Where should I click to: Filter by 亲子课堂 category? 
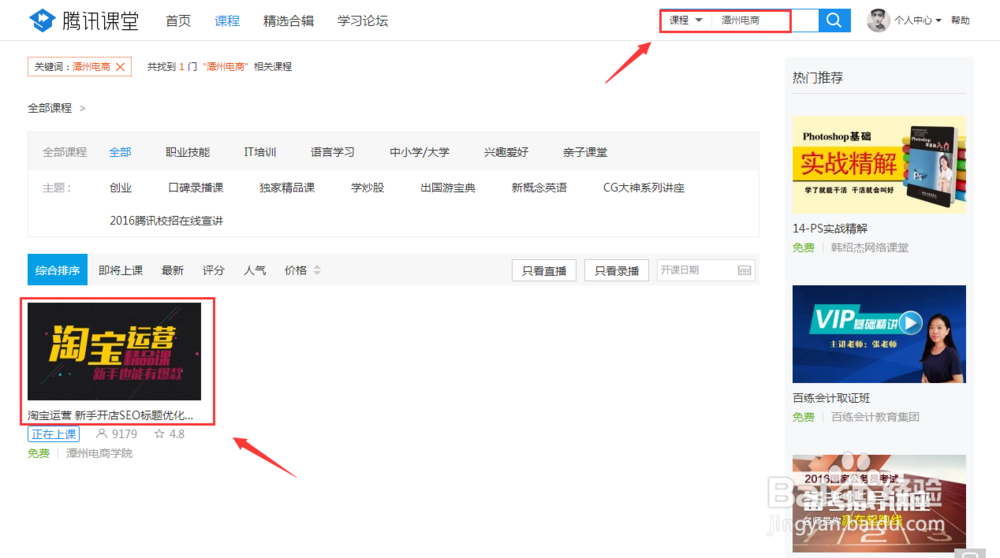(x=585, y=152)
